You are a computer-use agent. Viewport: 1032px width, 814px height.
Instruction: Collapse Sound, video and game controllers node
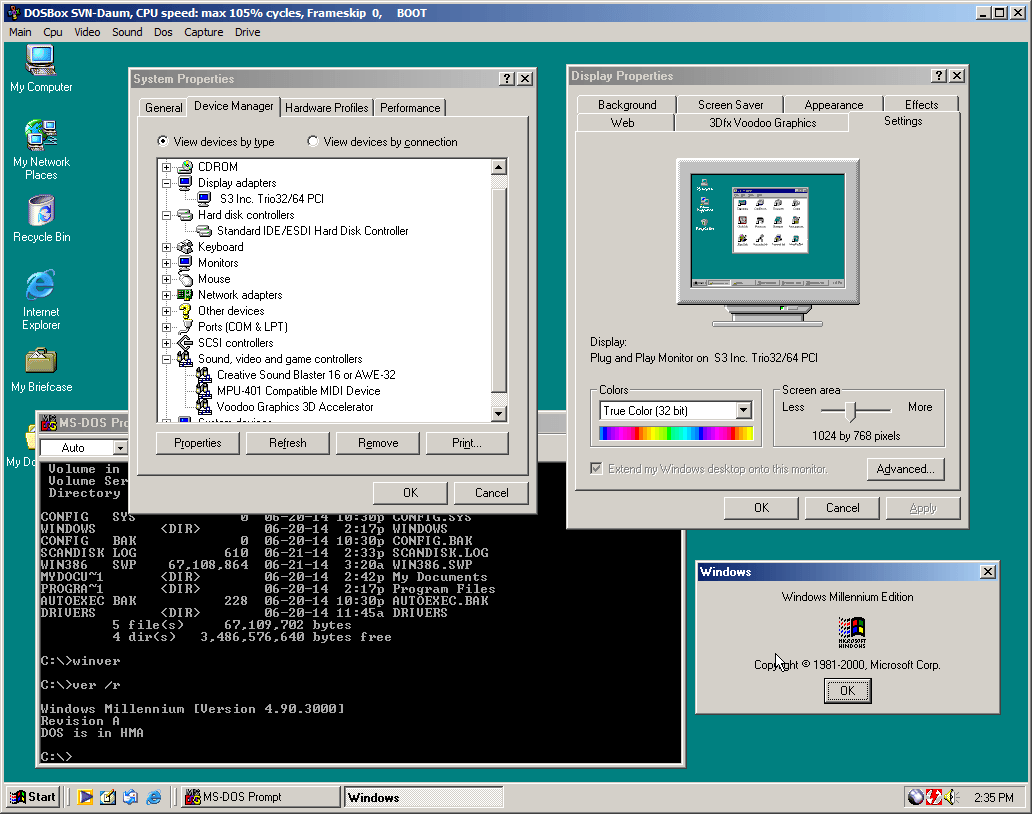pos(167,359)
